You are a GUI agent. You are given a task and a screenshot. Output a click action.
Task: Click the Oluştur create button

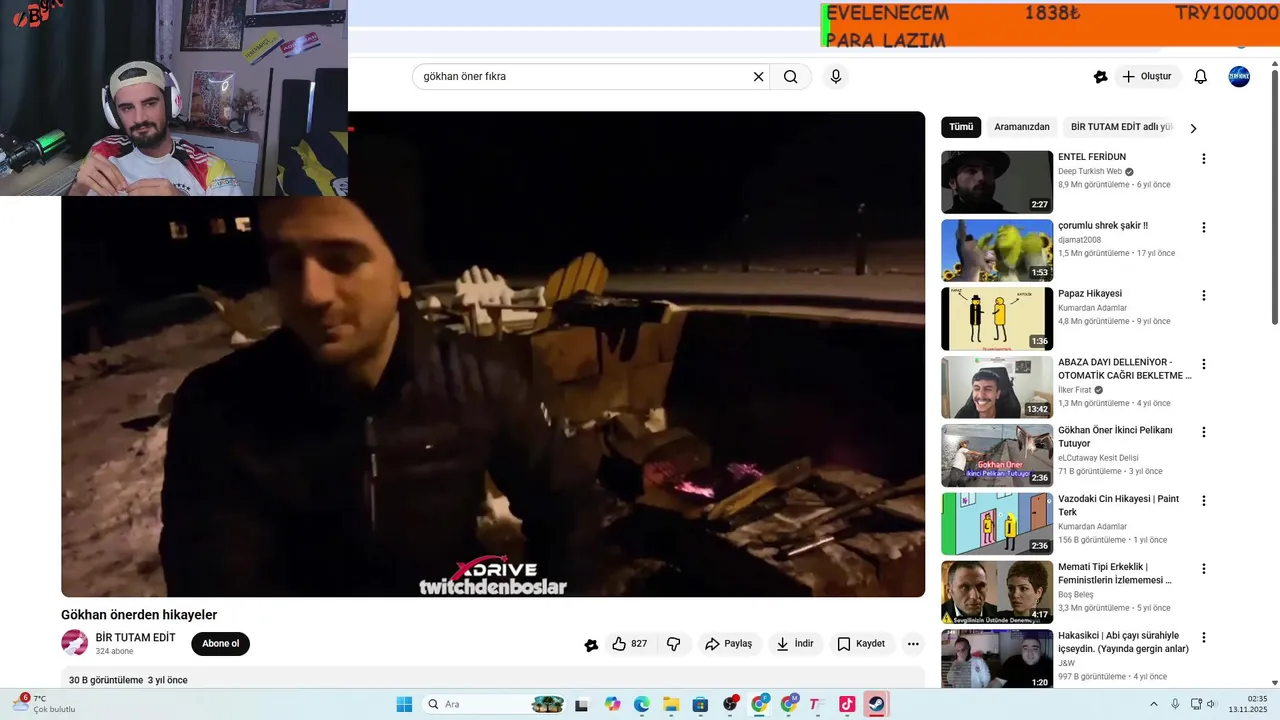tap(1148, 77)
